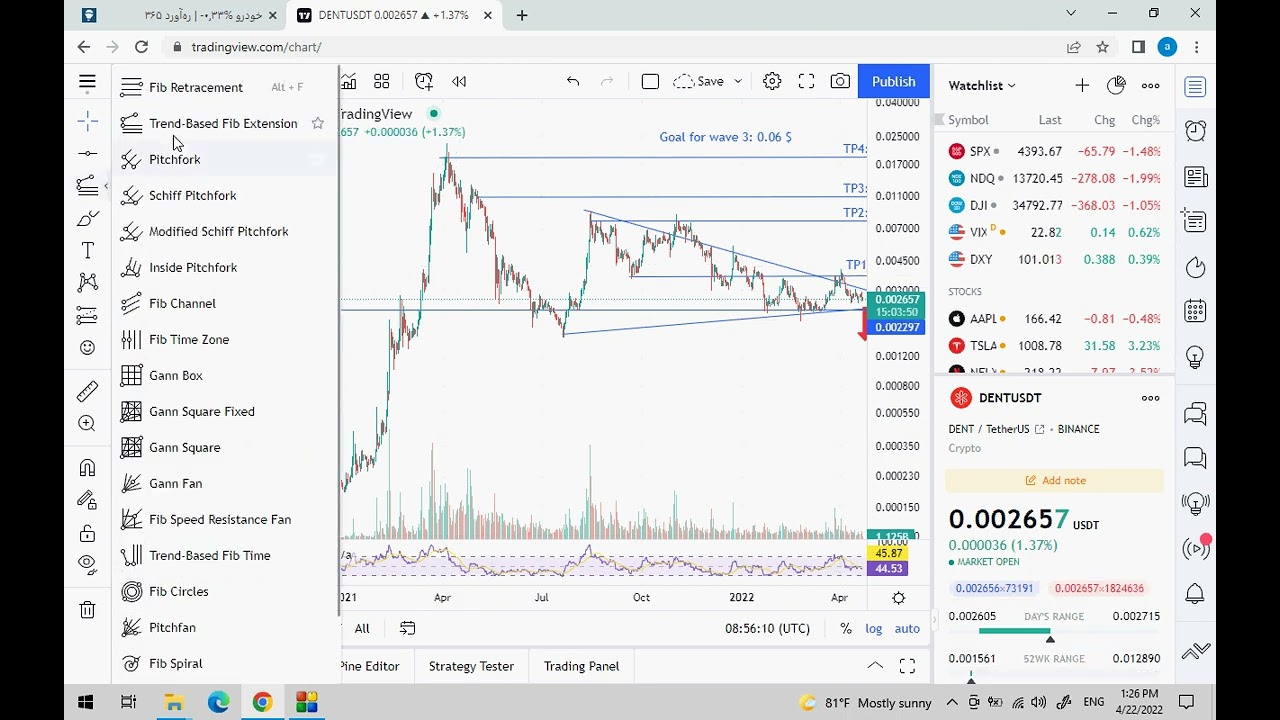Select ruler measure tool
1280x720 pixels.
(87, 391)
